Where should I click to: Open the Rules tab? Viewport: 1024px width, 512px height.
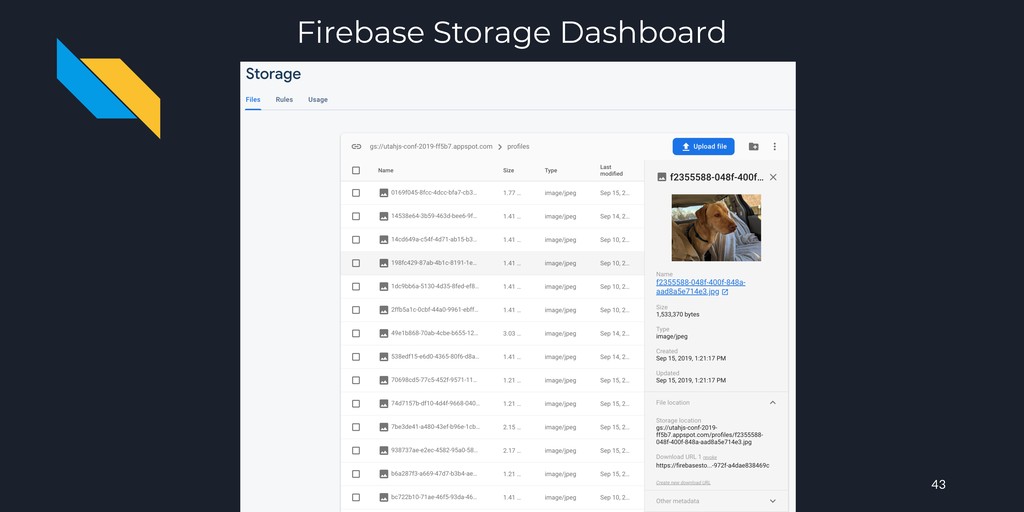284,100
